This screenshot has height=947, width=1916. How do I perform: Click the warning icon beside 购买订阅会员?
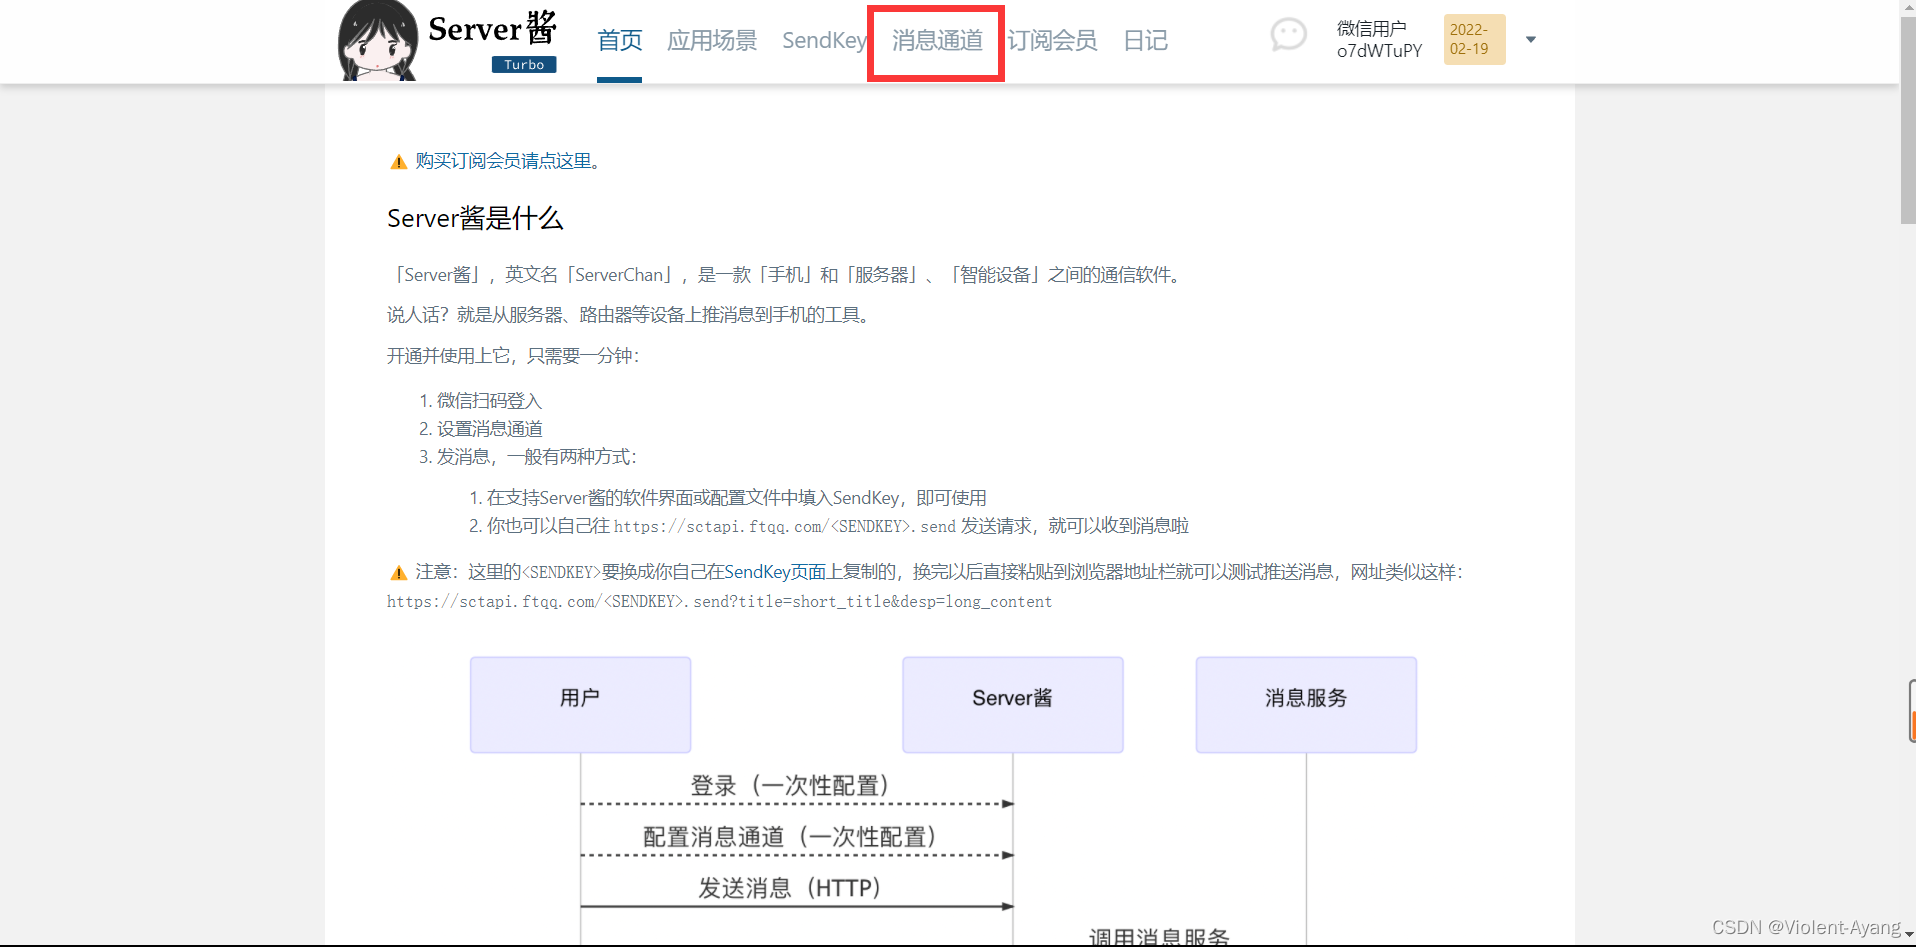click(x=398, y=162)
